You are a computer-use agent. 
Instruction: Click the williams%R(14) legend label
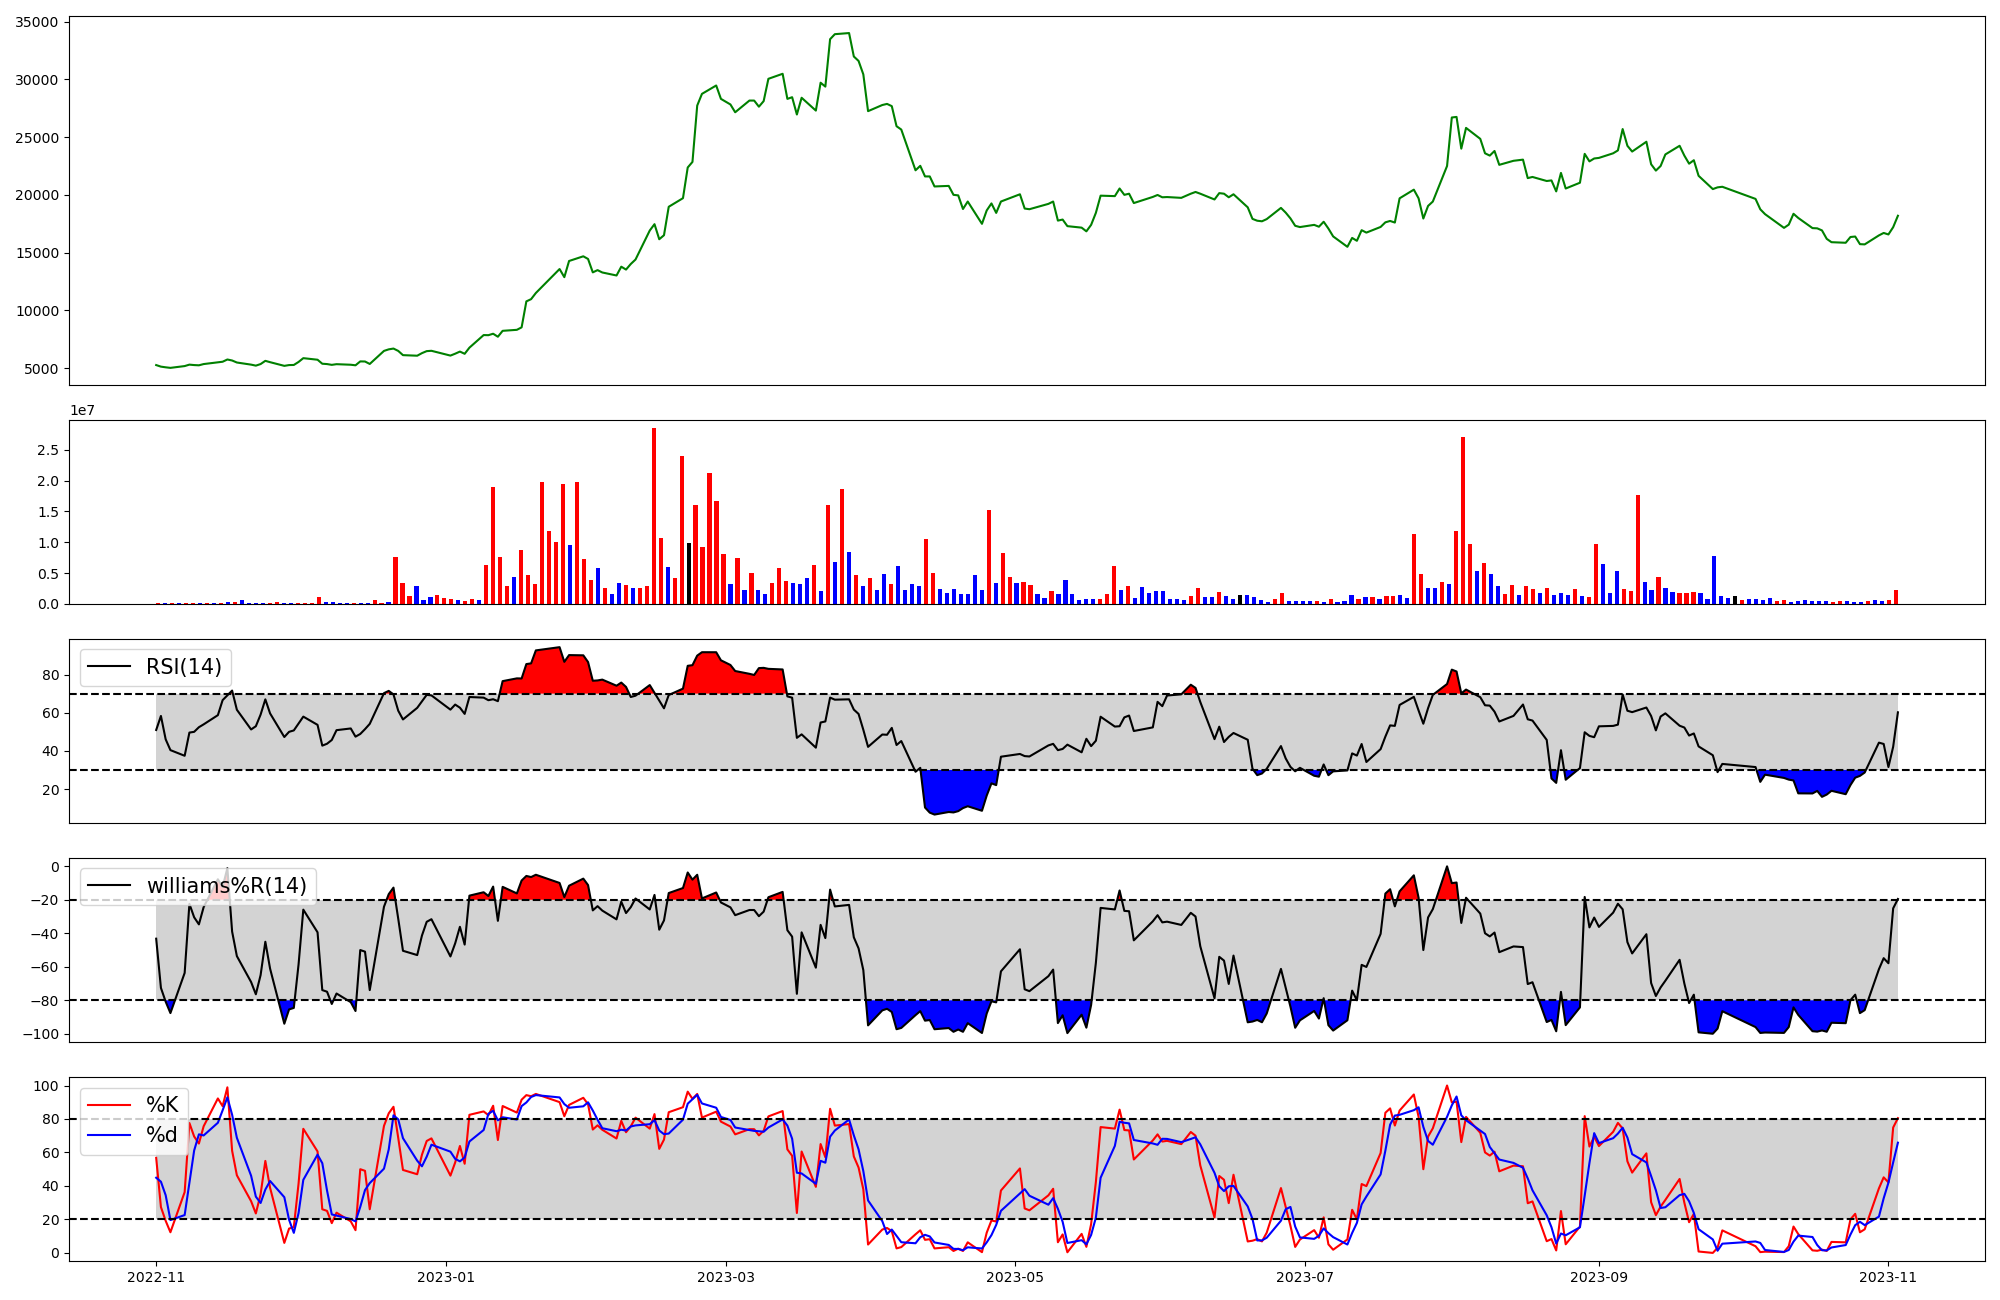click(x=227, y=886)
